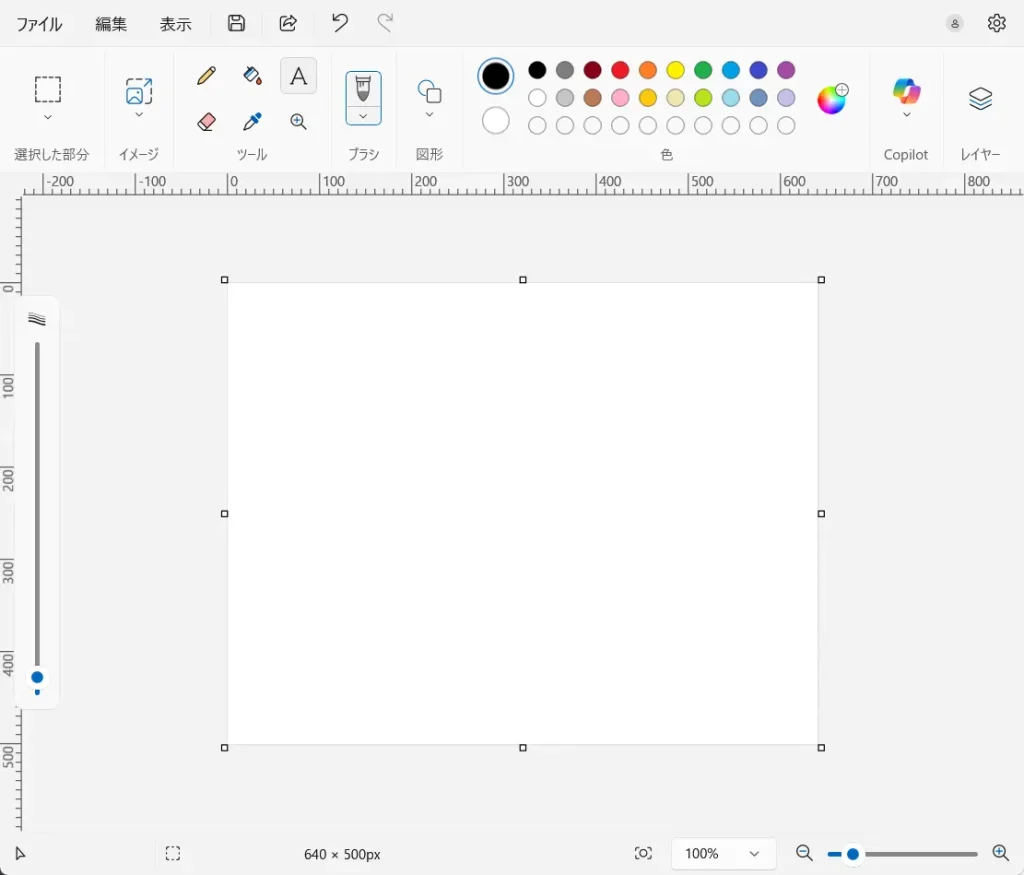Pick the red palette swatch
The image size is (1024, 875).
620,70
